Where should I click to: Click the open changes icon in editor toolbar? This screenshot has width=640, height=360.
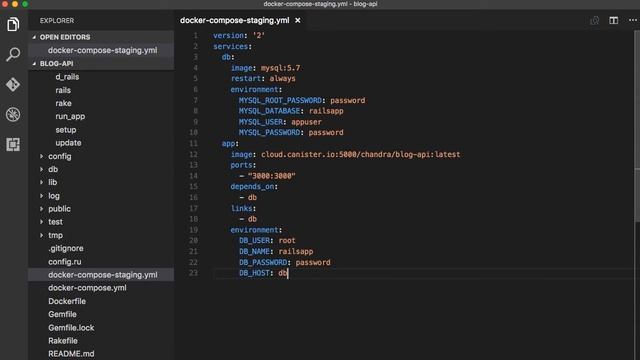595,20
